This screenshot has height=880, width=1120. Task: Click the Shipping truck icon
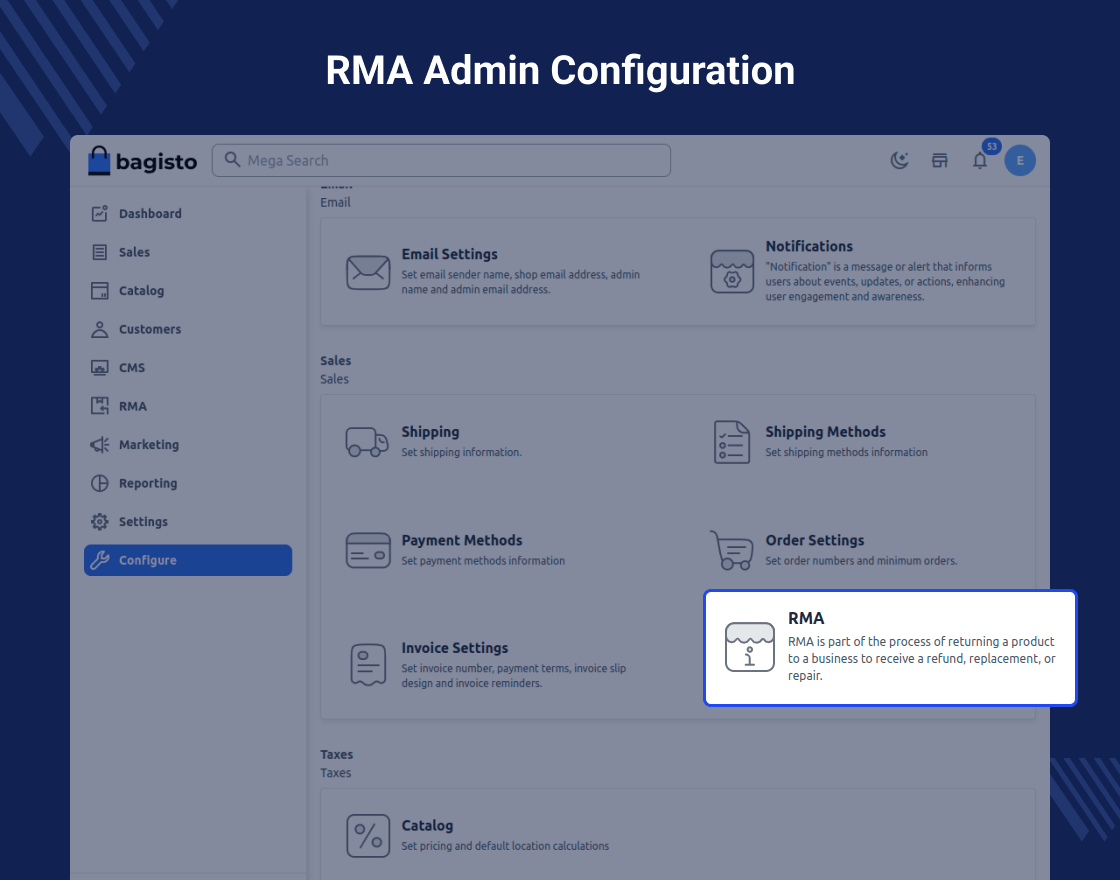tap(367, 442)
